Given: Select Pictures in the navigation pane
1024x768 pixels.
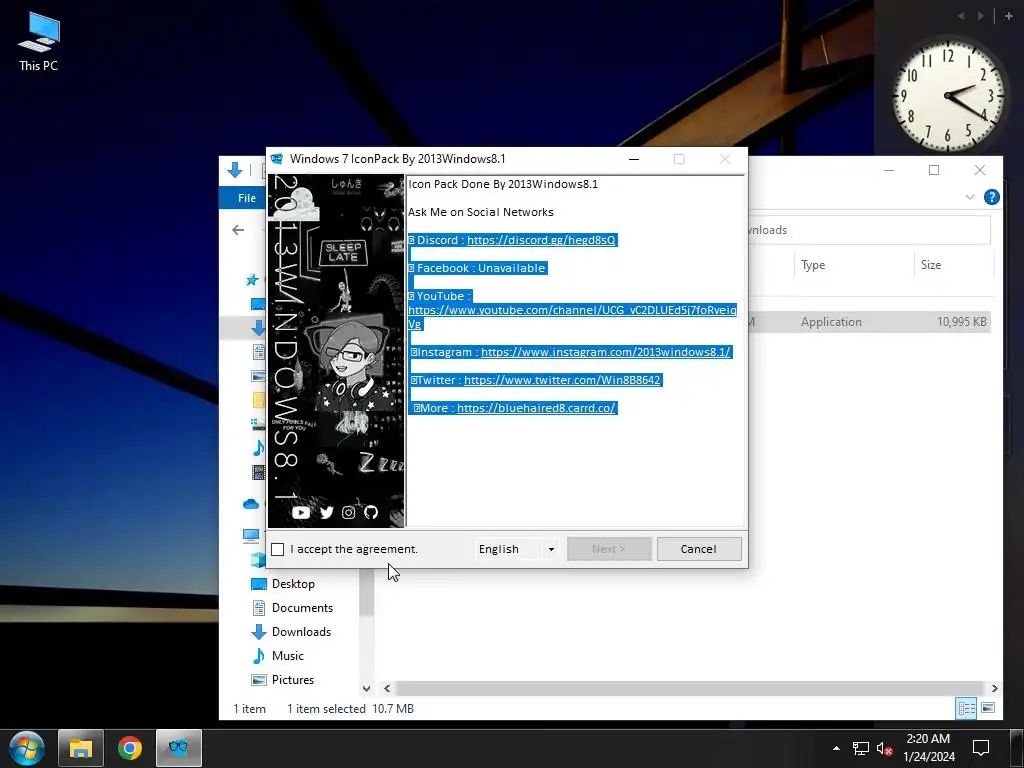Looking at the screenshot, I should (x=293, y=680).
